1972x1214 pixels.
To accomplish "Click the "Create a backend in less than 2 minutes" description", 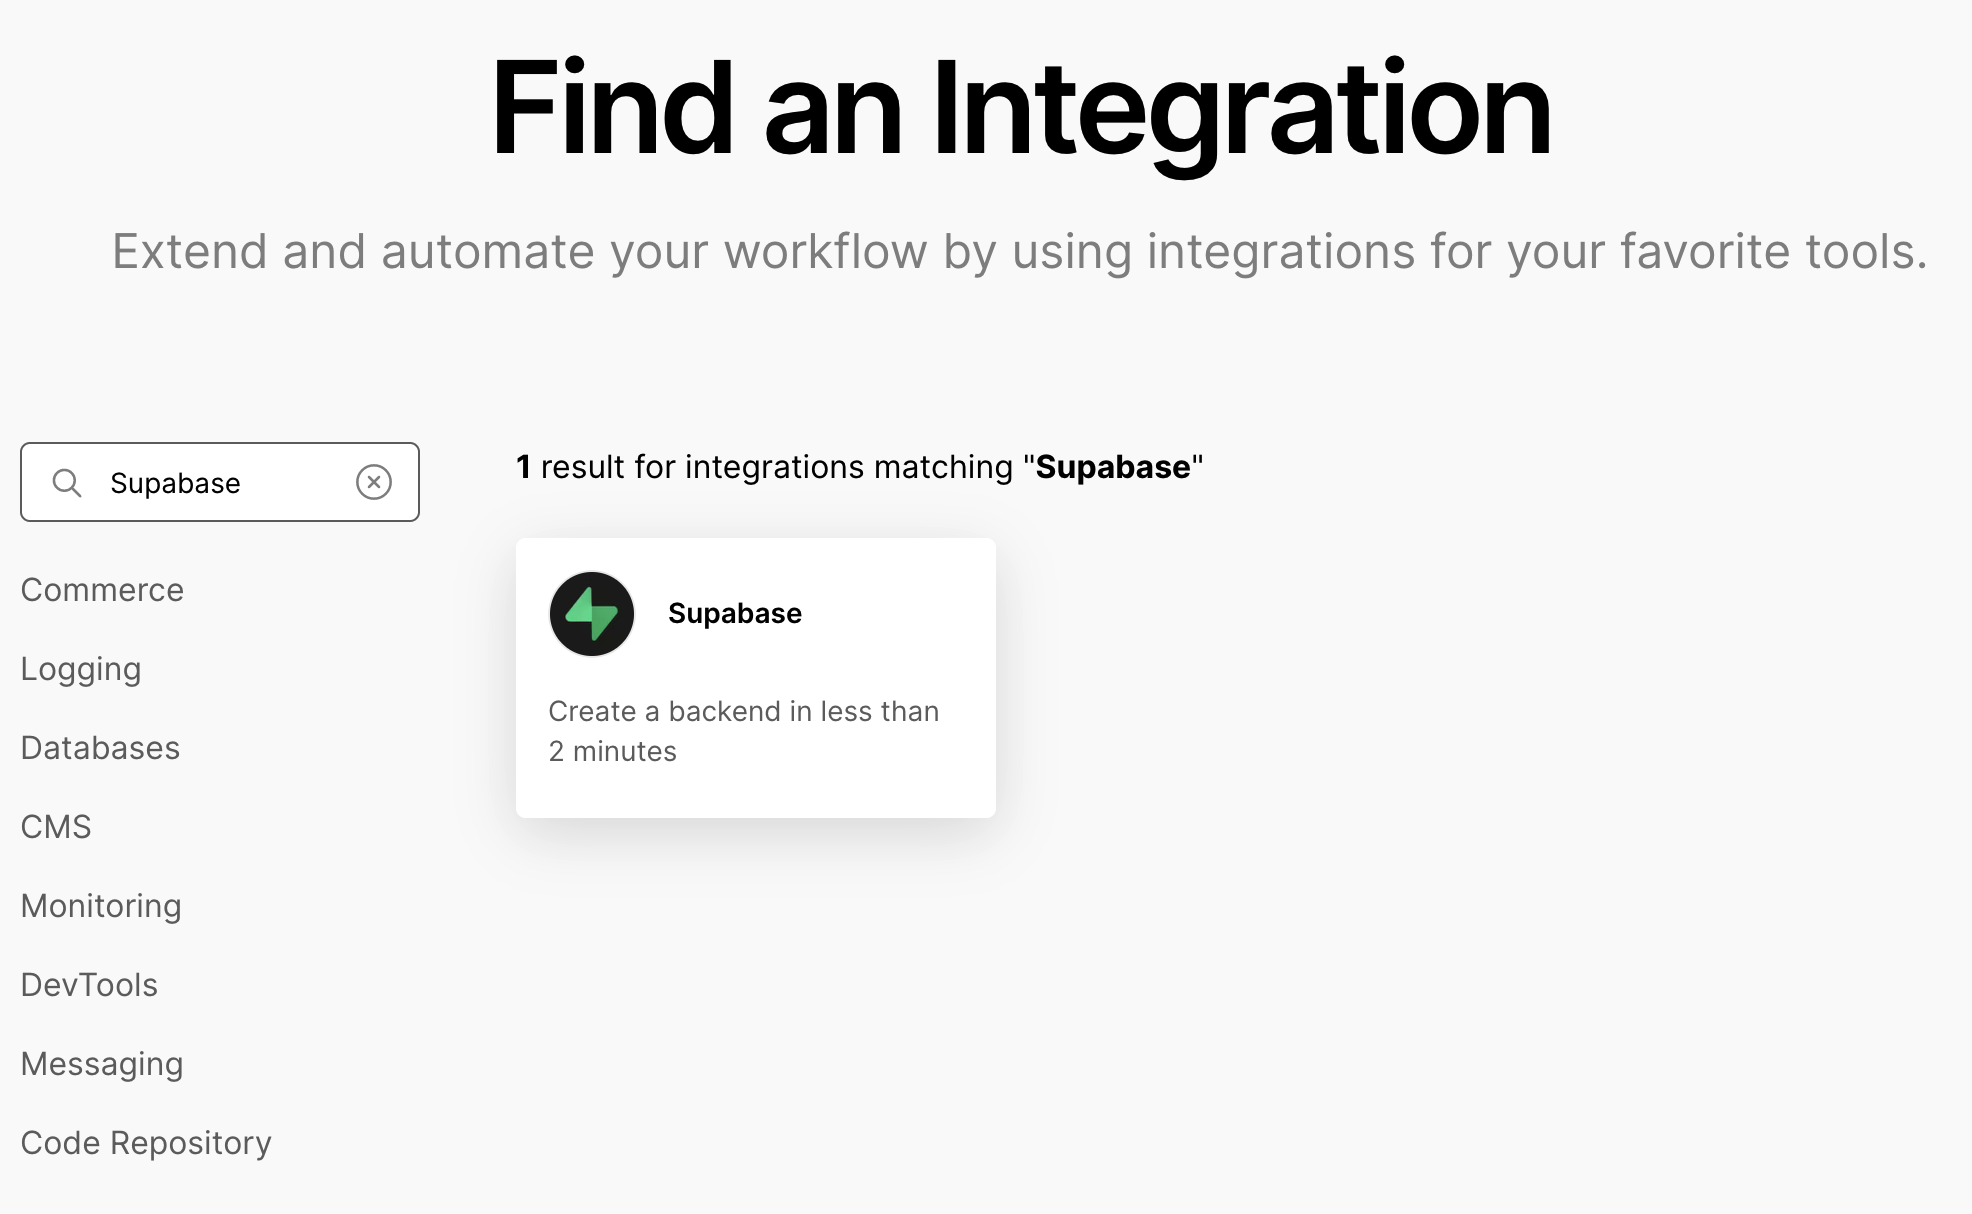I will [x=744, y=731].
